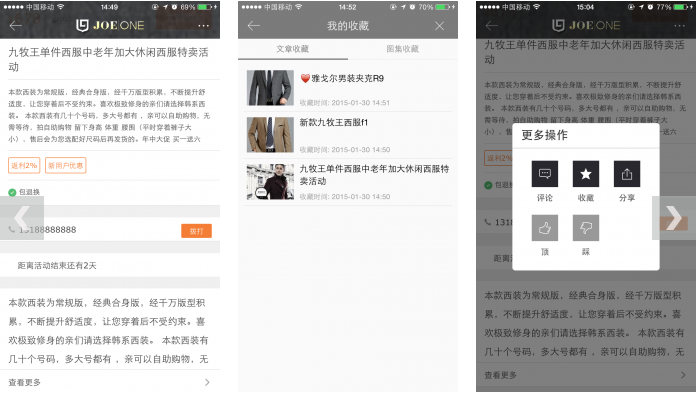Open favorite titled 九牧王单件西服中老年加大休闲西服特卖活动
Screen dimensions: 697x393
pyautogui.click(x=374, y=175)
